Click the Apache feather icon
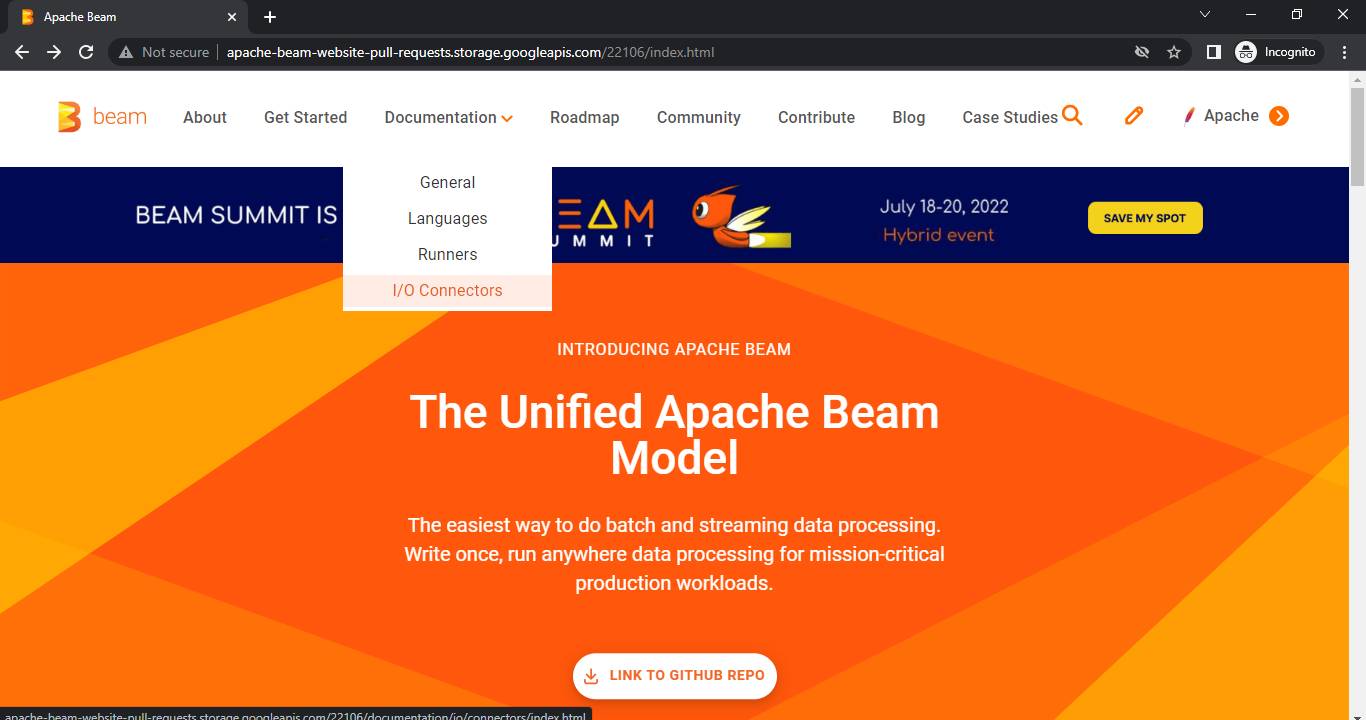1366x720 pixels. 1189,115
